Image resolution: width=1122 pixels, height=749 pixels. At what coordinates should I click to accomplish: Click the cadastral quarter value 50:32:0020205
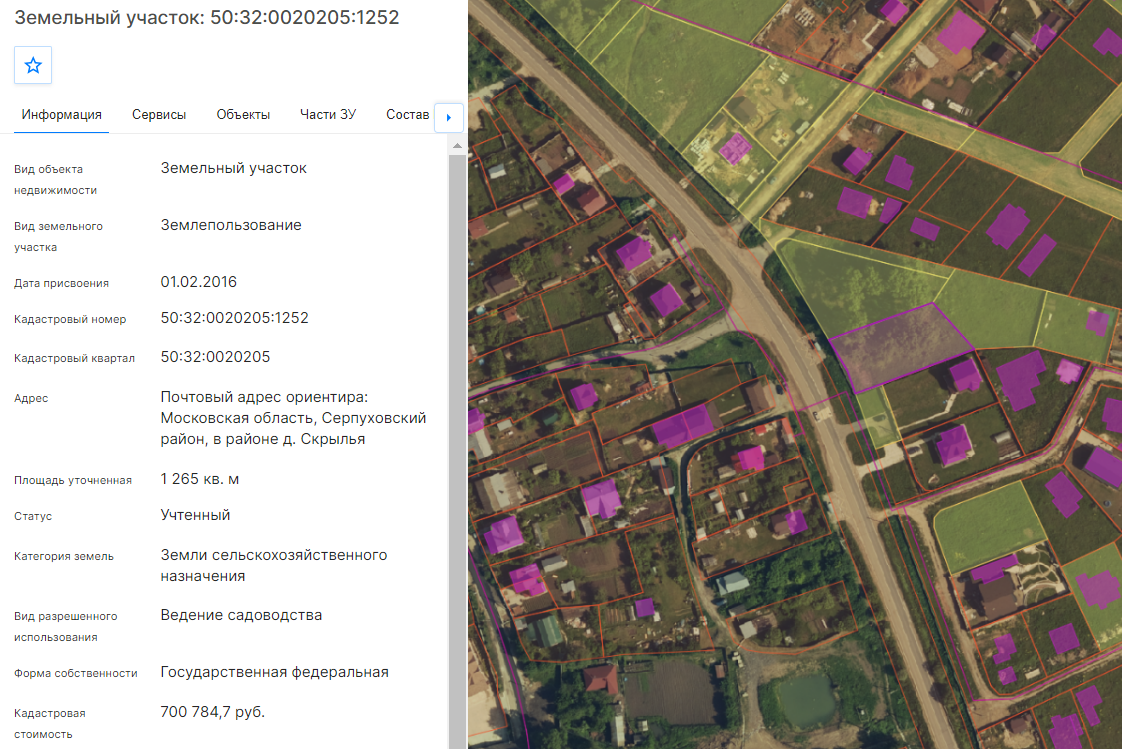pos(215,357)
